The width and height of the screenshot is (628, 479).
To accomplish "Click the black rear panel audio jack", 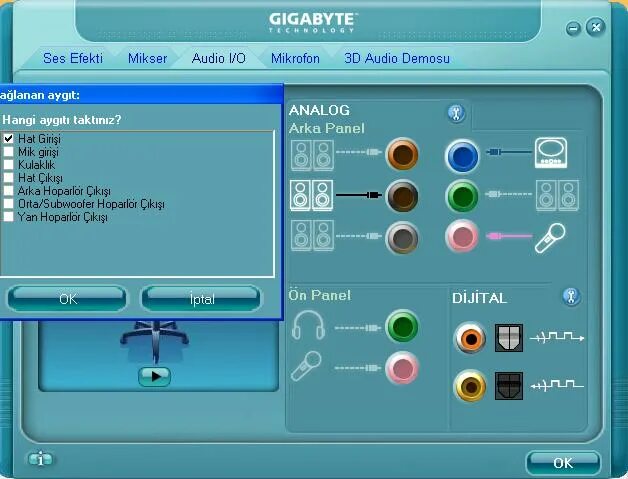I will [x=403, y=196].
